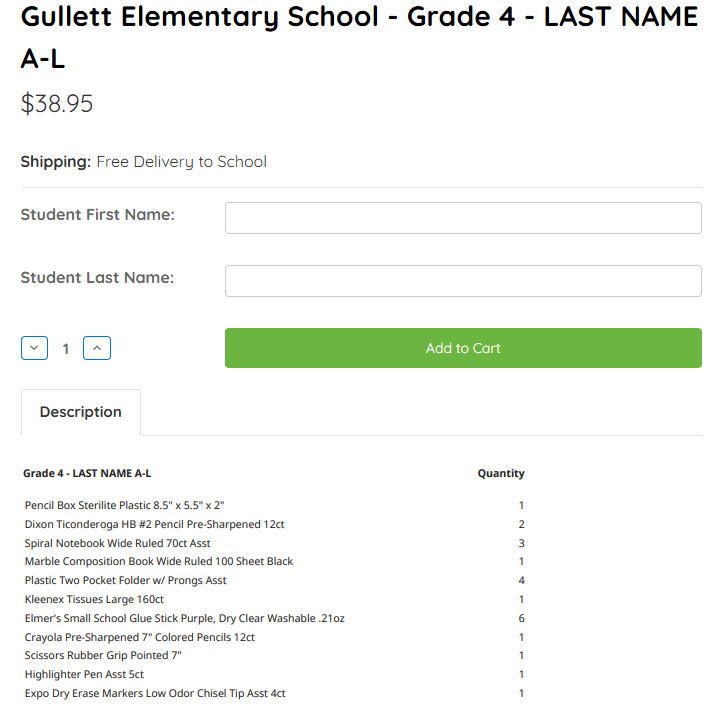Click the product title heading
The image size is (718, 704).
click(x=359, y=38)
